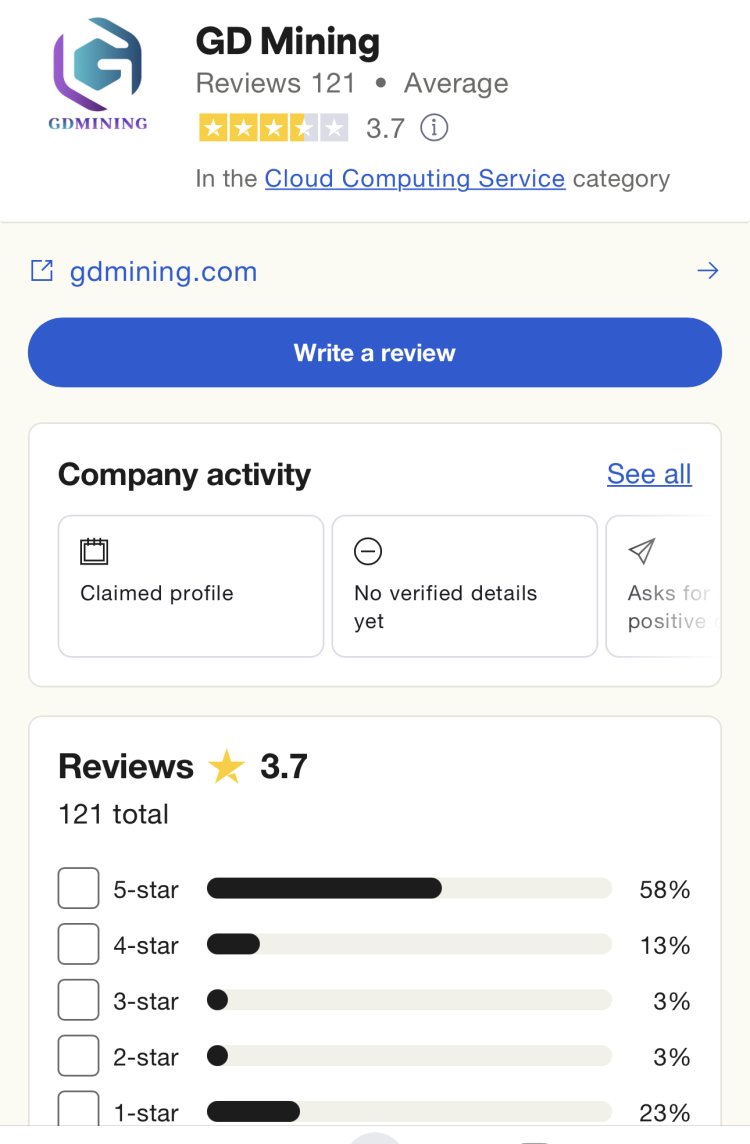The image size is (750, 1144).
Task: Click the yellow star beside Reviews heading
Action: pos(227,767)
